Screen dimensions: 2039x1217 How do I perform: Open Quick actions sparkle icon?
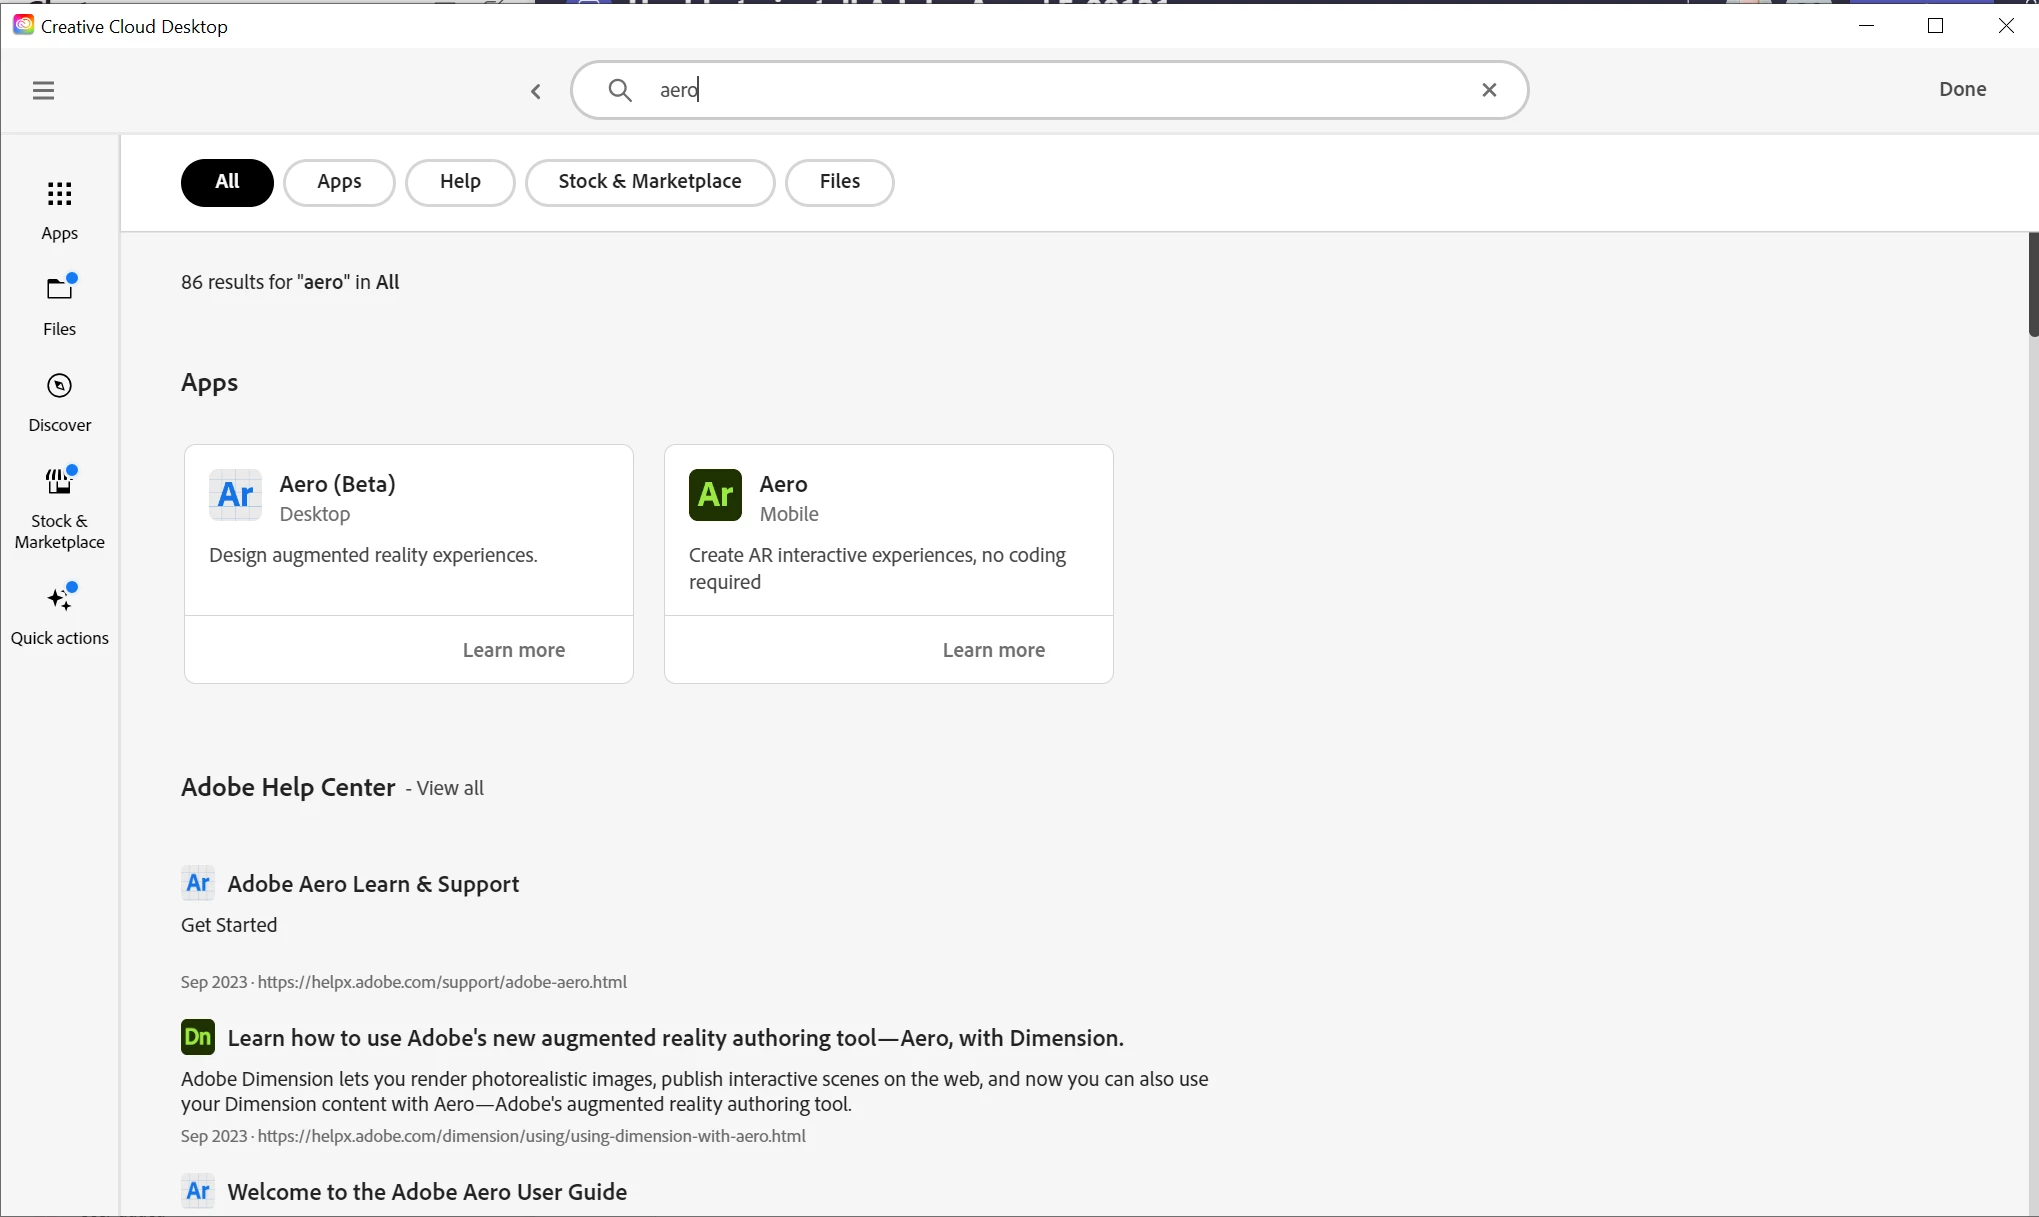click(60, 612)
